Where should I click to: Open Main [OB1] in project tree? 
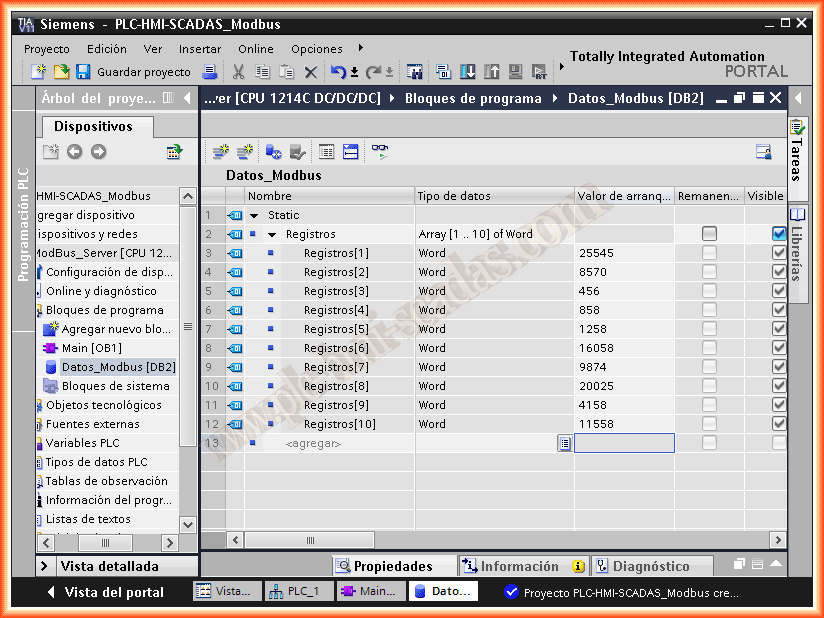pyautogui.click(x=91, y=348)
